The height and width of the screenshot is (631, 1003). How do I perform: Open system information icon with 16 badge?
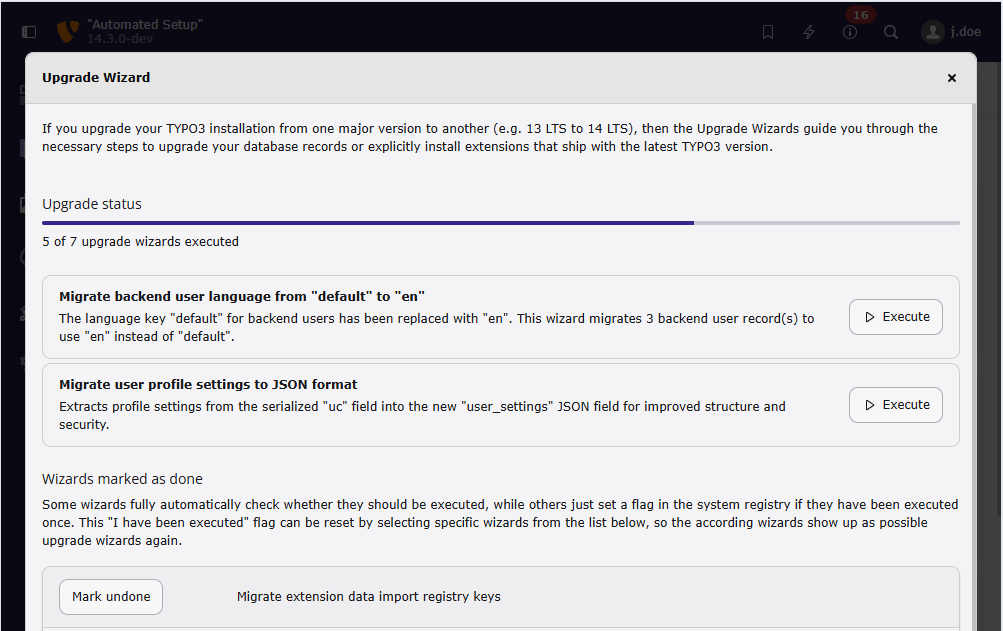point(850,32)
